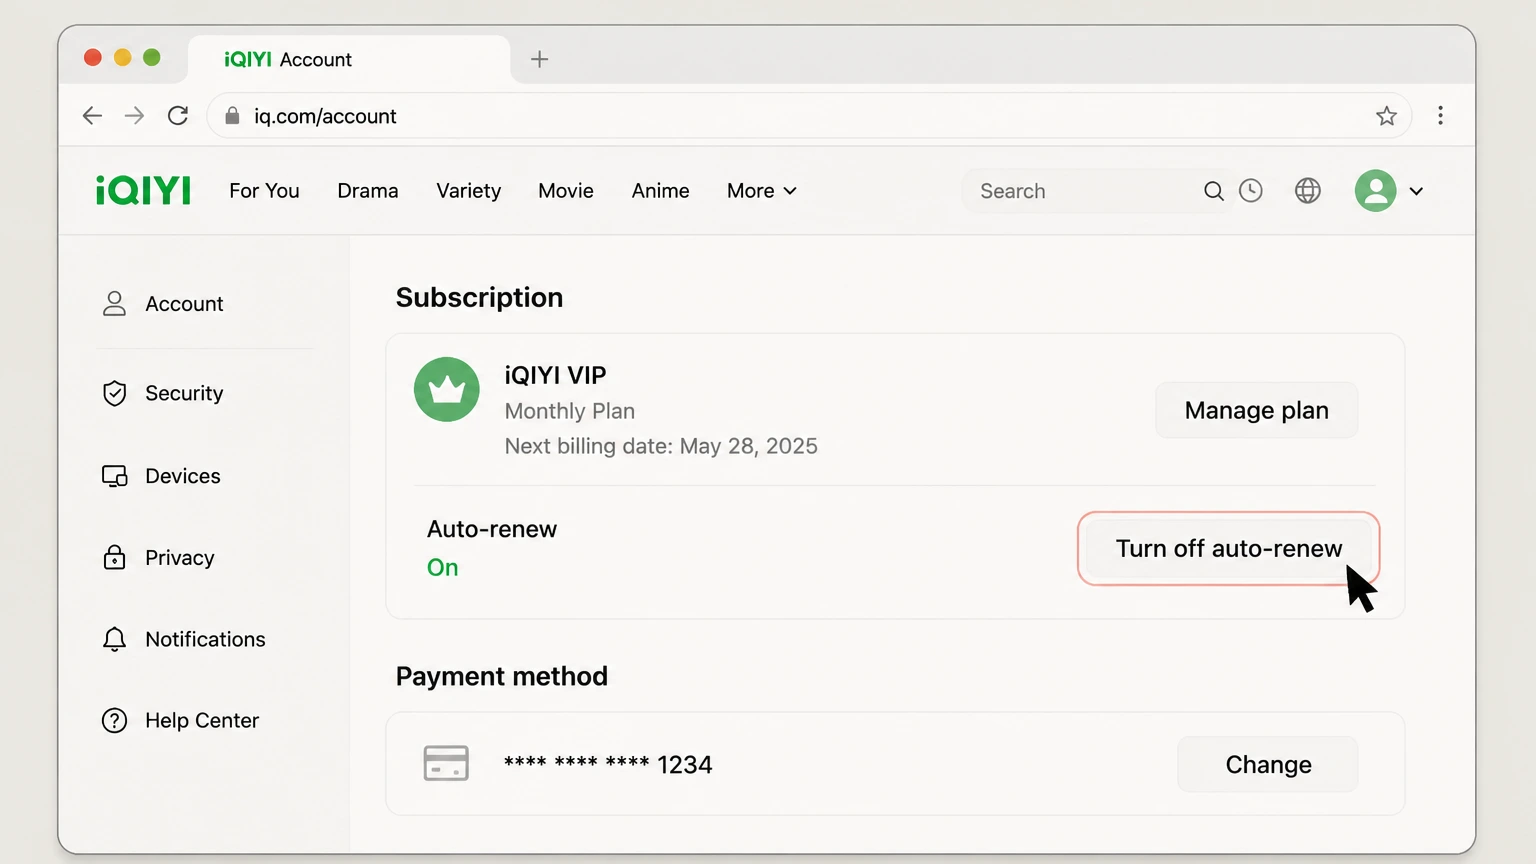
Task: Open Devices label in sidebar
Action: pyautogui.click(x=183, y=476)
